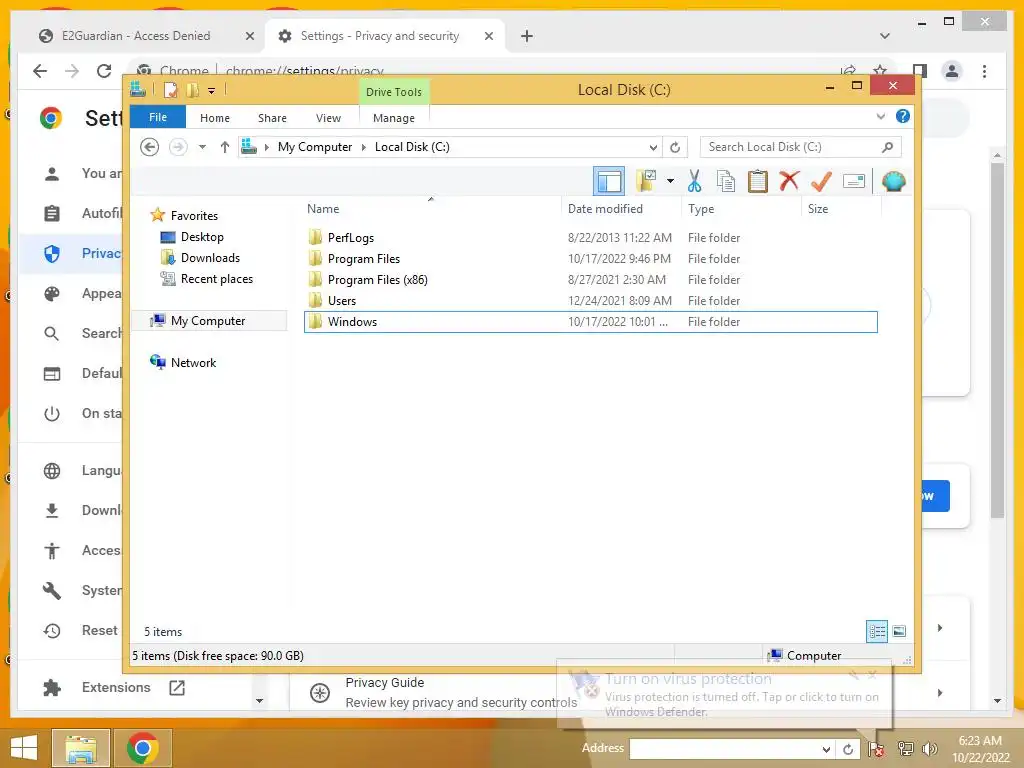The image size is (1024, 768).
Task: Click the Chrome taskbar icon
Action: point(142,748)
